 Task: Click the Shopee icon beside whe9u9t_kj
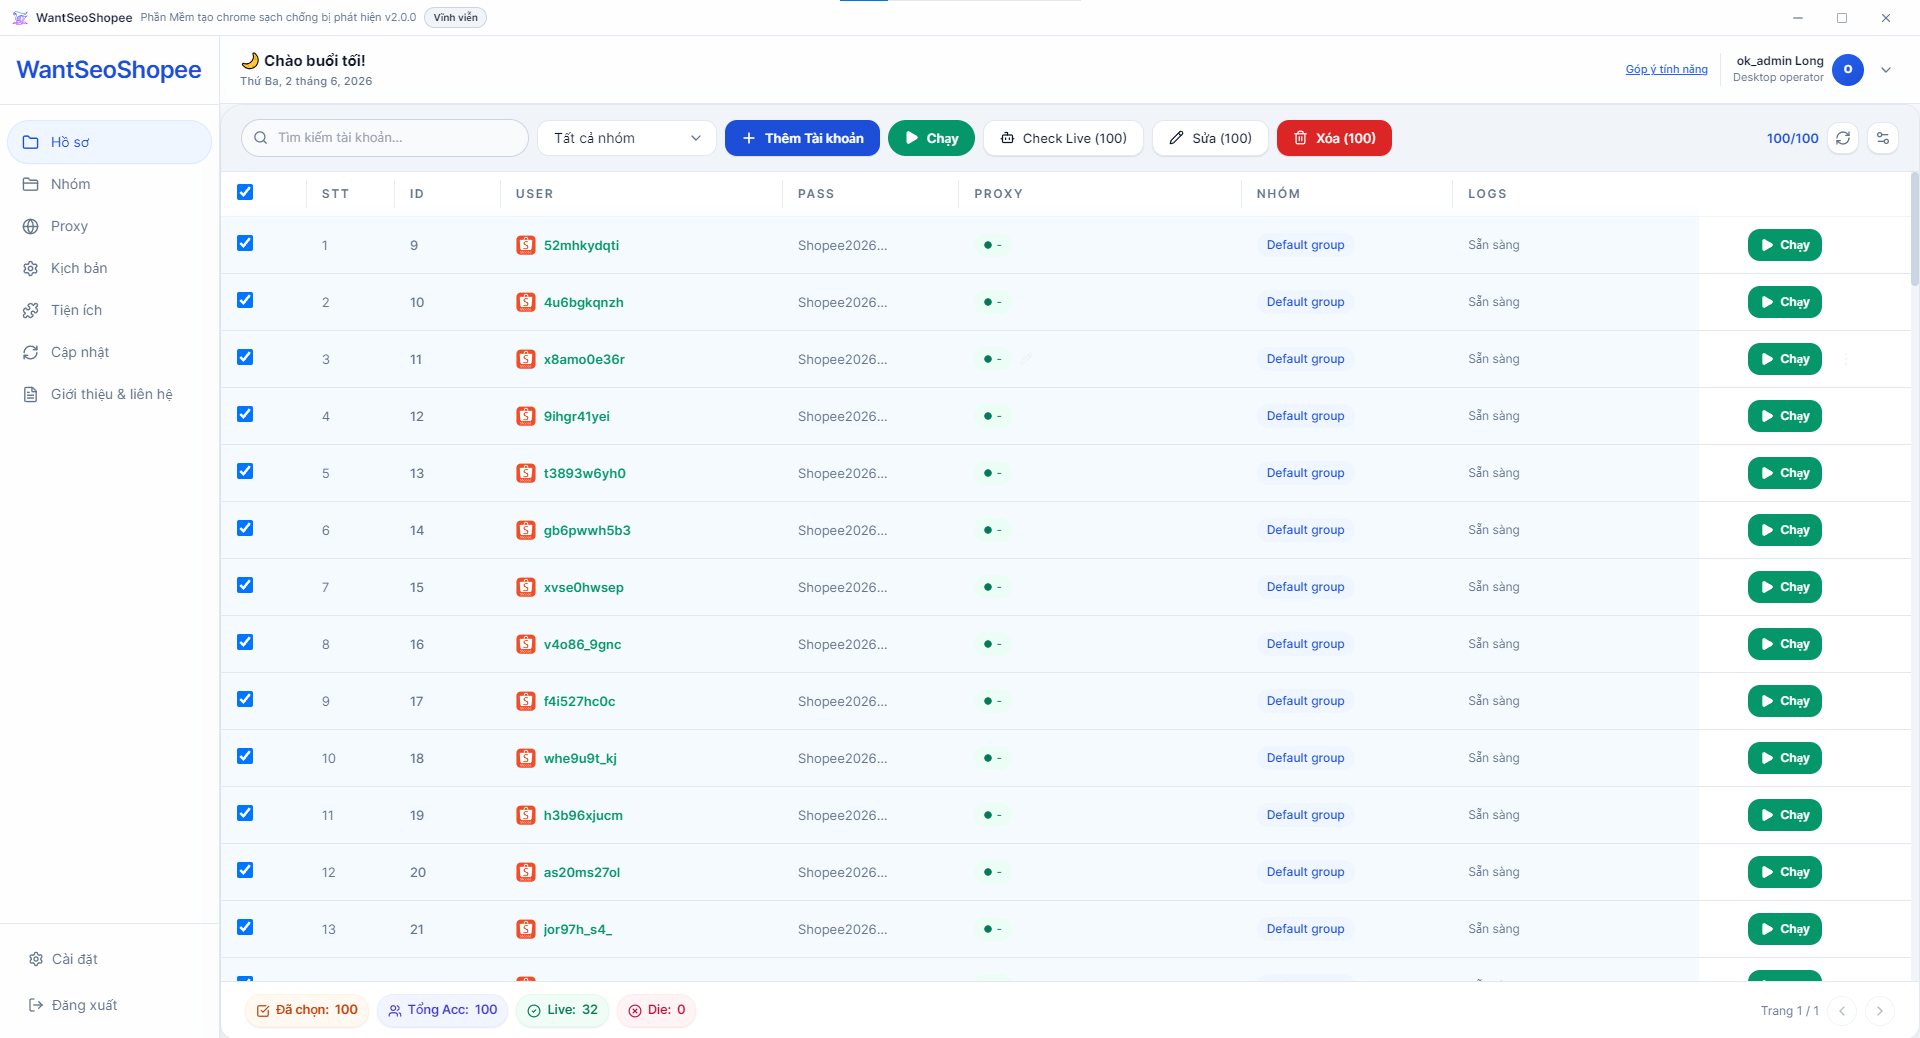[x=526, y=758]
